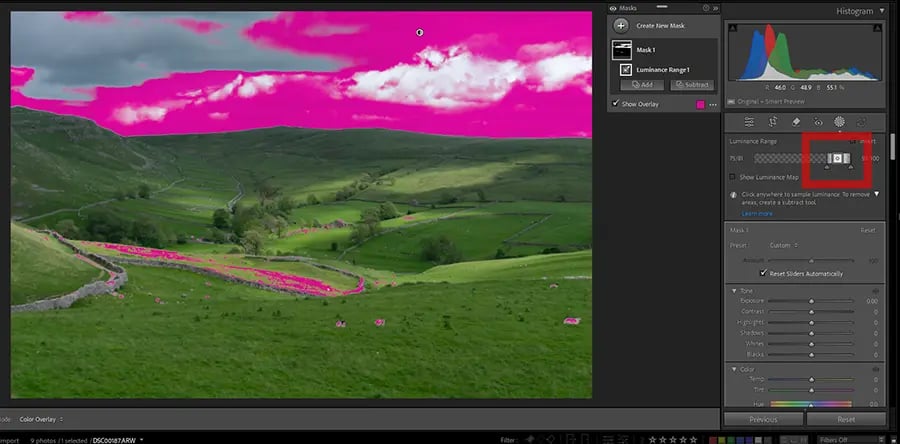Collapse the luminance sampling hint triangle
Image resolution: width=900 pixels, height=444 pixels.
[x=876, y=194]
